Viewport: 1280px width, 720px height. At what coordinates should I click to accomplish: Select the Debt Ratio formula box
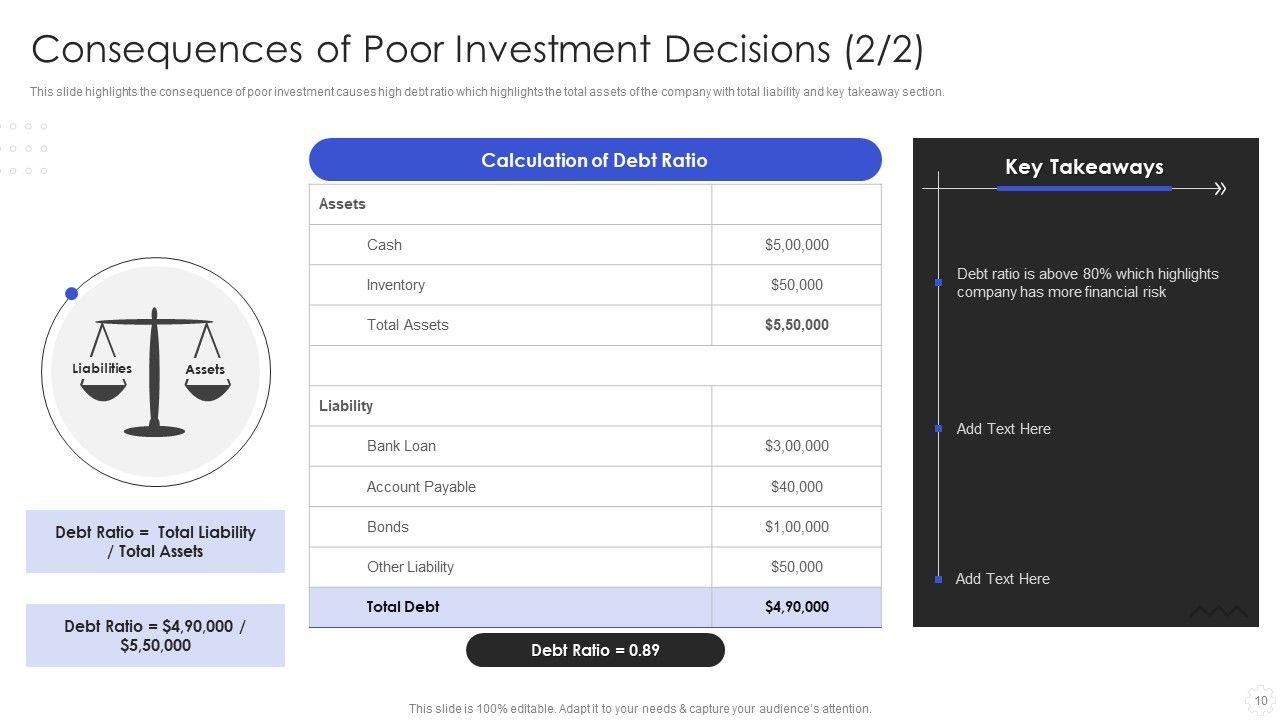click(x=155, y=541)
